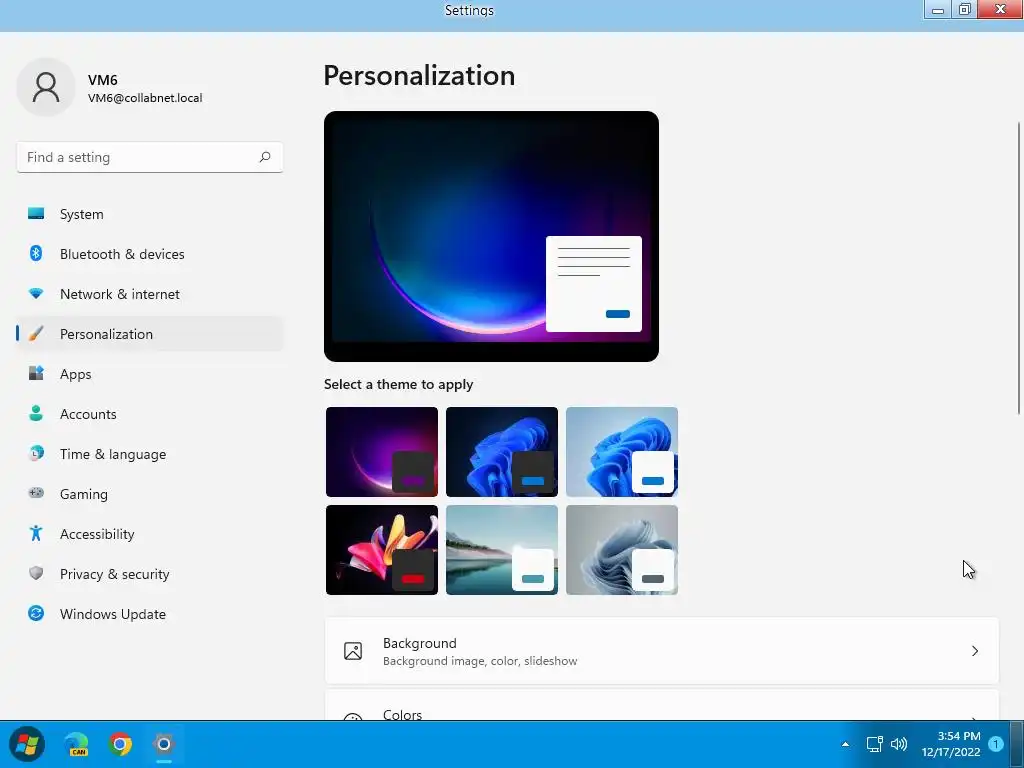Apply the dark blue bloom theme
The width and height of the screenshot is (1024, 768).
click(502, 451)
